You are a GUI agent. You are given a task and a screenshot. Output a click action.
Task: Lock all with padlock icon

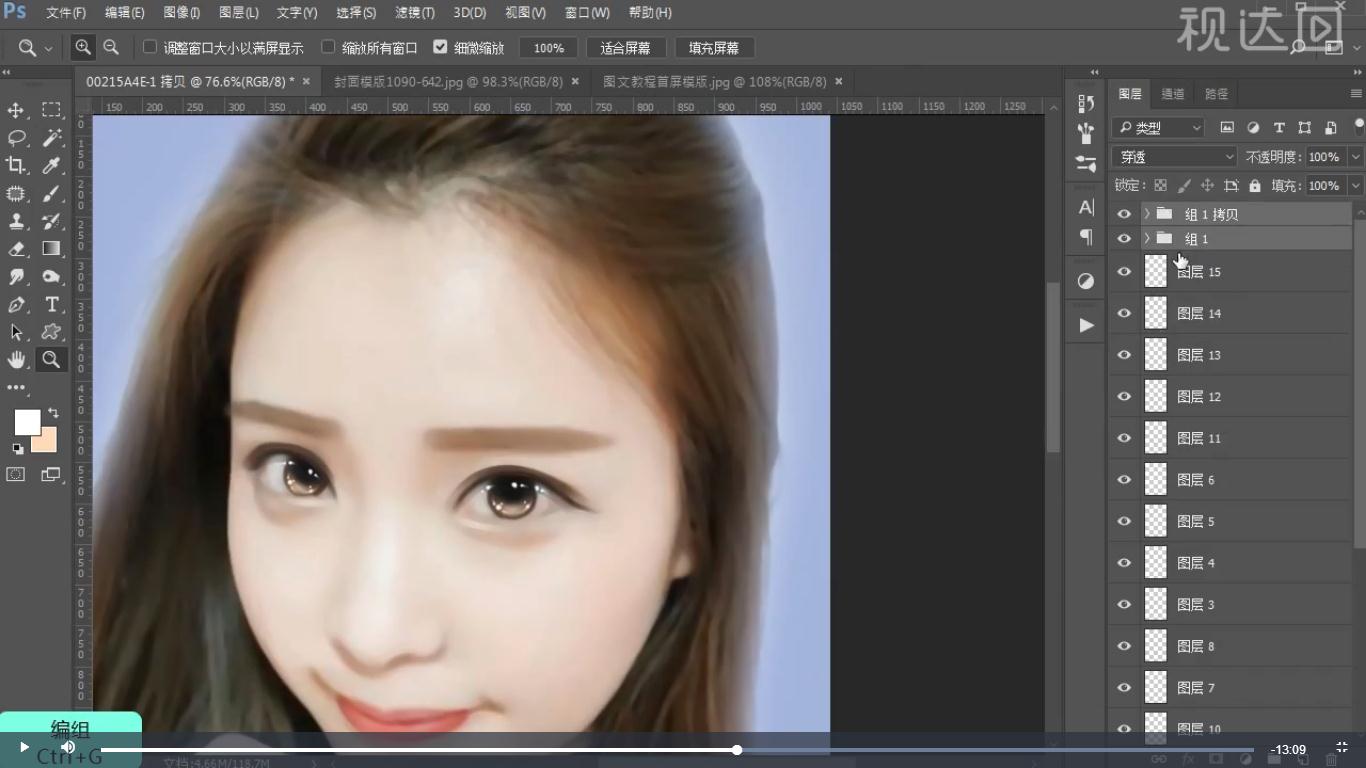[1255, 186]
